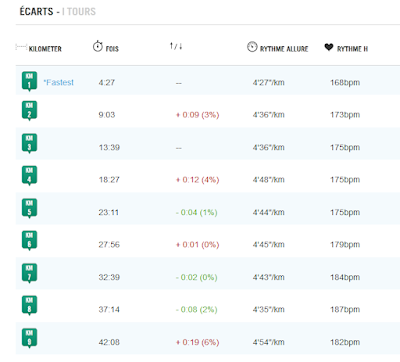Select pace 4'43"/km
400x362 pixels.
(x=268, y=277)
